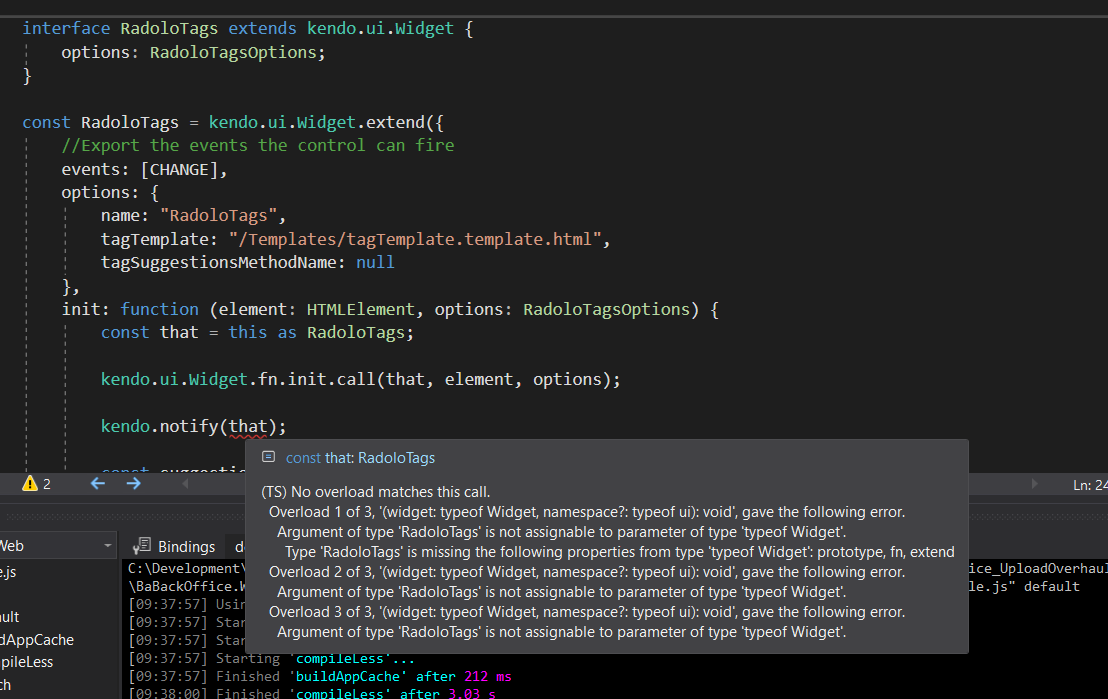Select the compileLess task in the tree
Image resolution: width=1108 pixels, height=699 pixels.
coord(28,662)
